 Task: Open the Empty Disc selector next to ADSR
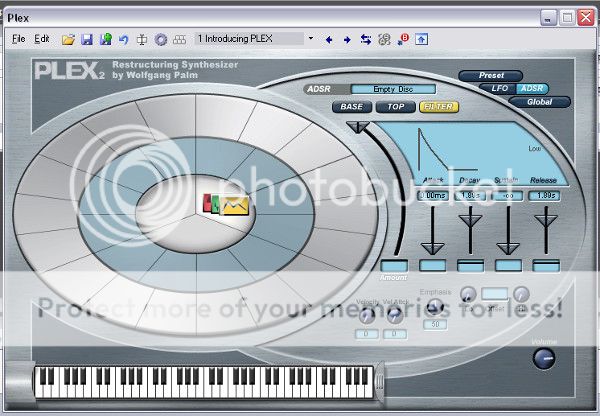393,89
